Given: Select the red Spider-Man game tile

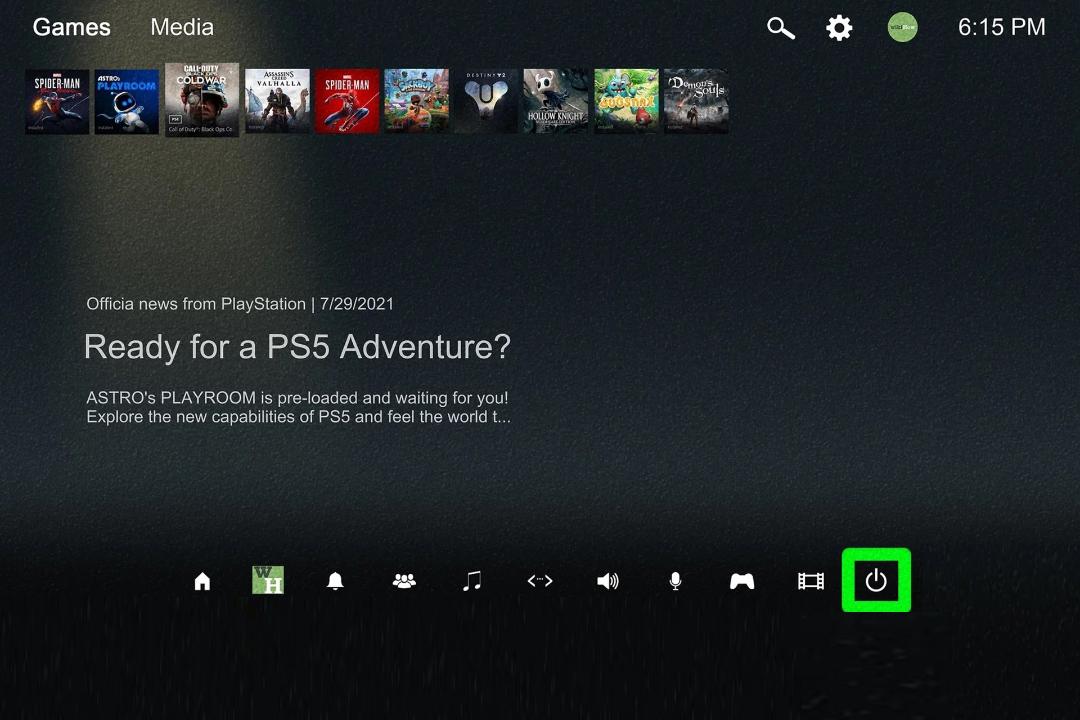Looking at the screenshot, I should click(347, 101).
